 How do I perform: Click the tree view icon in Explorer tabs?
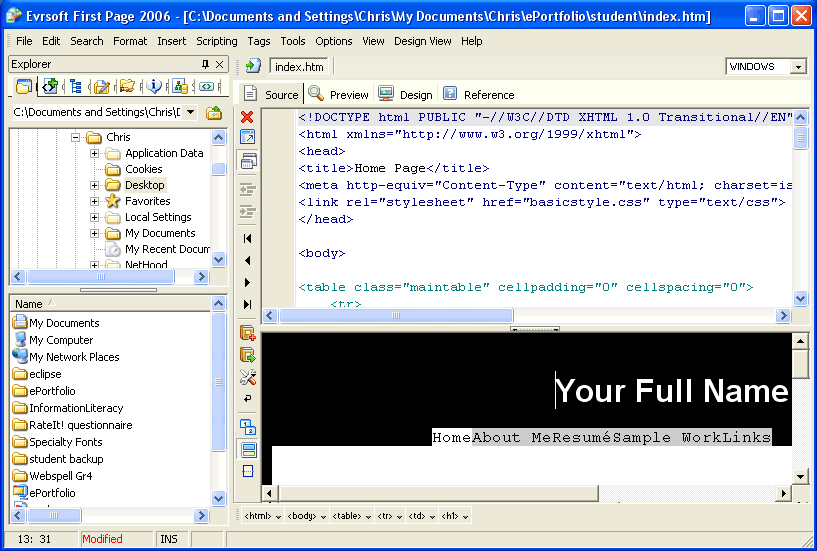[75, 87]
